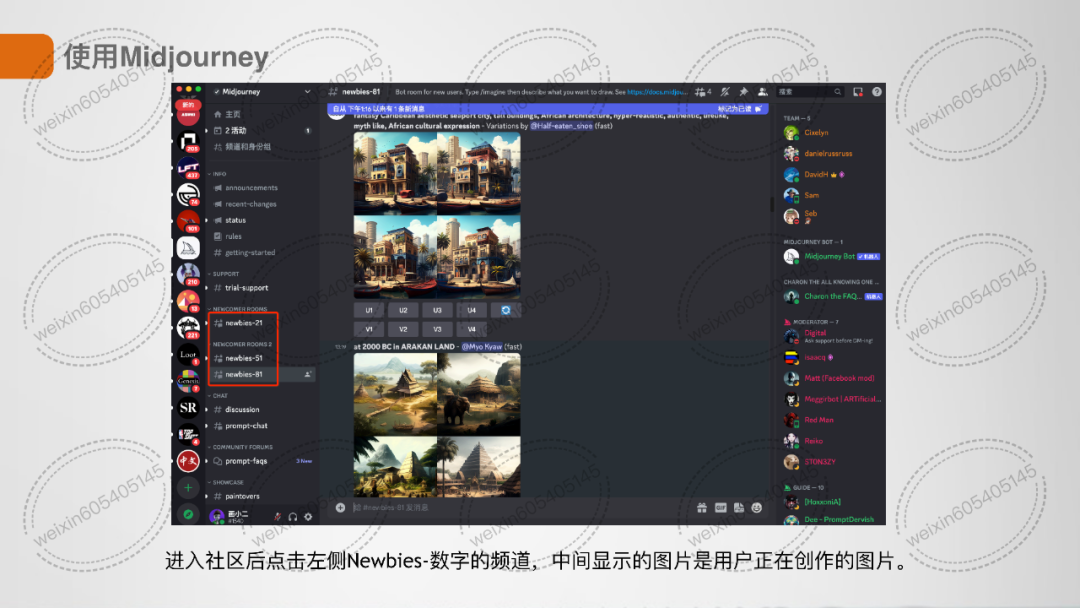Open the docs.midjourney link in channel topic
Viewport: 1080px width, 608px height.
(657, 92)
